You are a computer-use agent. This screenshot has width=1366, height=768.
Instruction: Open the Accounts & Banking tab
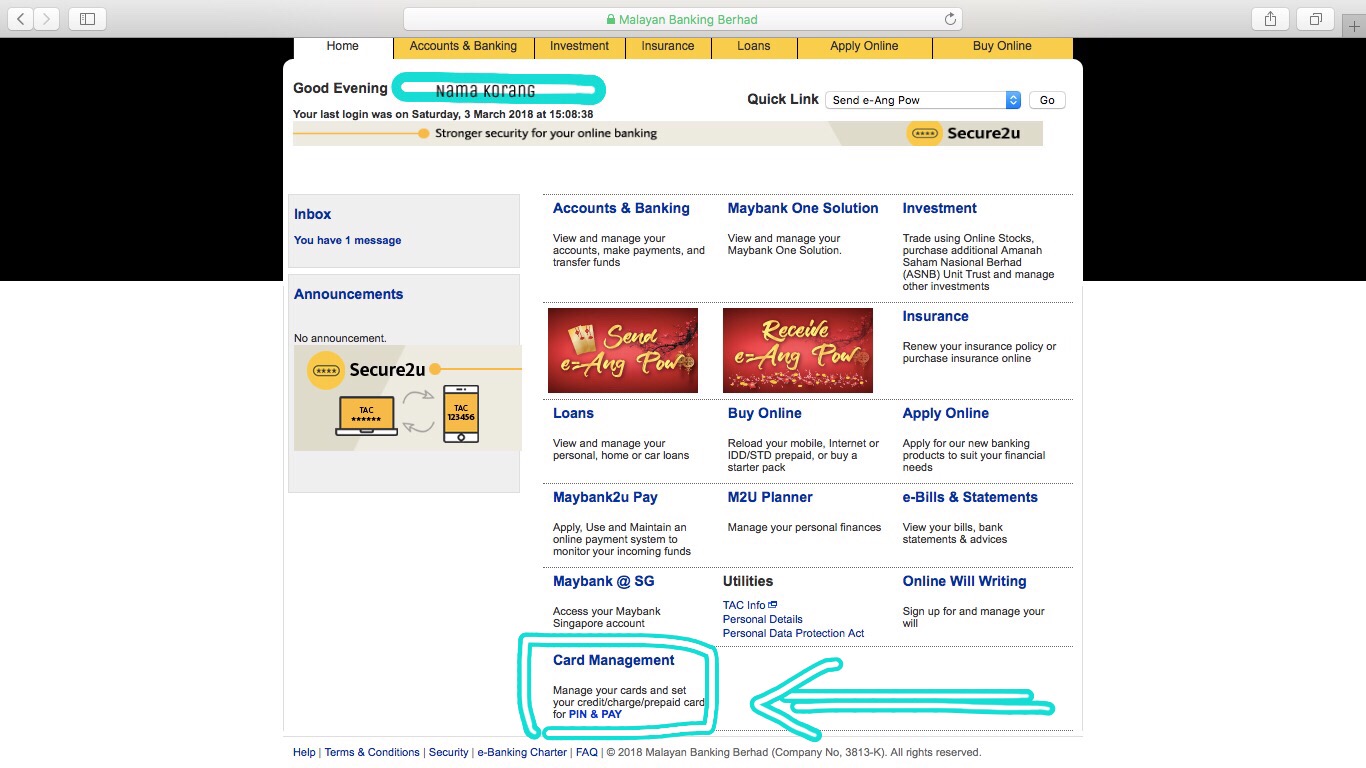463,46
